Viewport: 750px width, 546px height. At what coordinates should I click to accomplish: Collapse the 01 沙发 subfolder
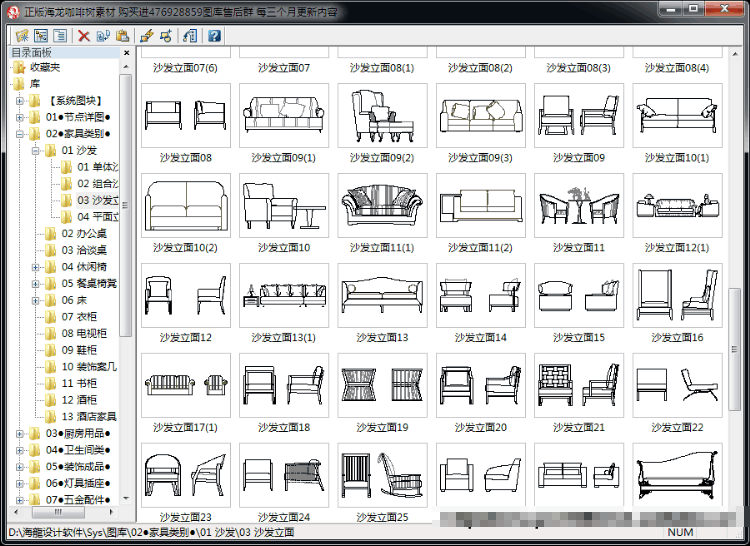[x=35, y=151]
